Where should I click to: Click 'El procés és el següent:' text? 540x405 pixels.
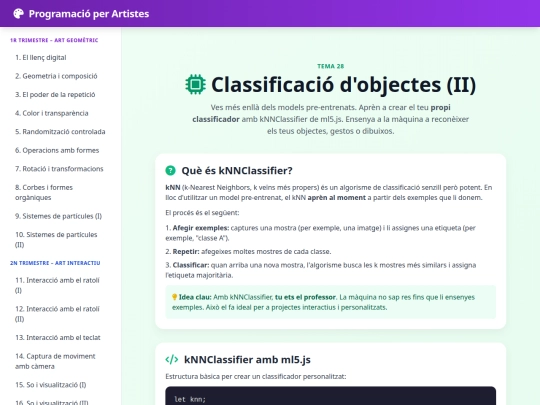(x=202, y=213)
